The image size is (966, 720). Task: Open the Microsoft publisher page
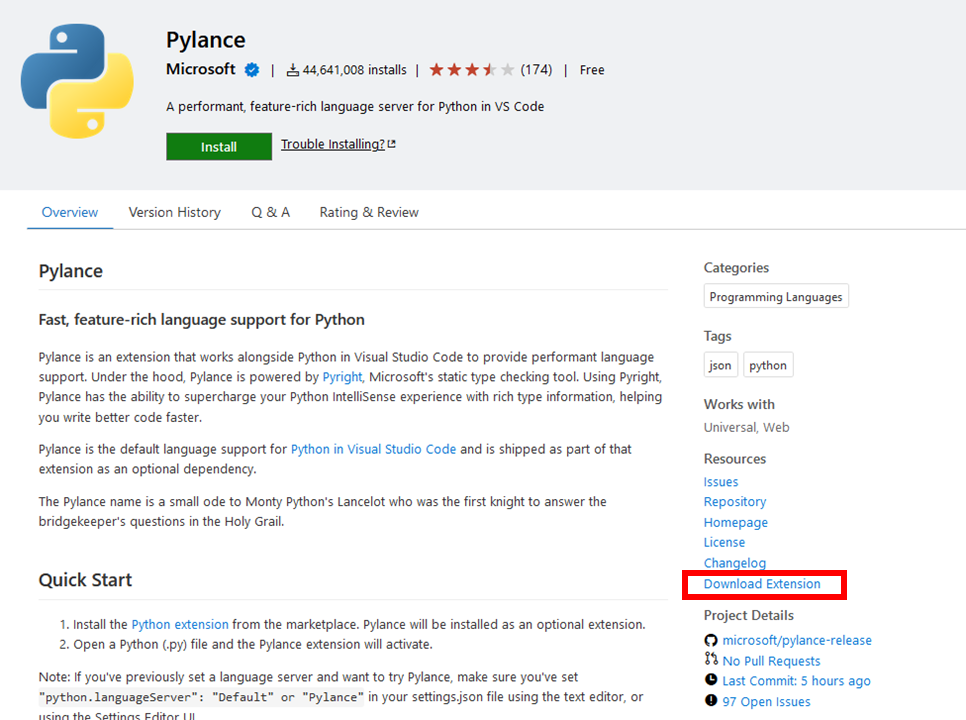[201, 69]
